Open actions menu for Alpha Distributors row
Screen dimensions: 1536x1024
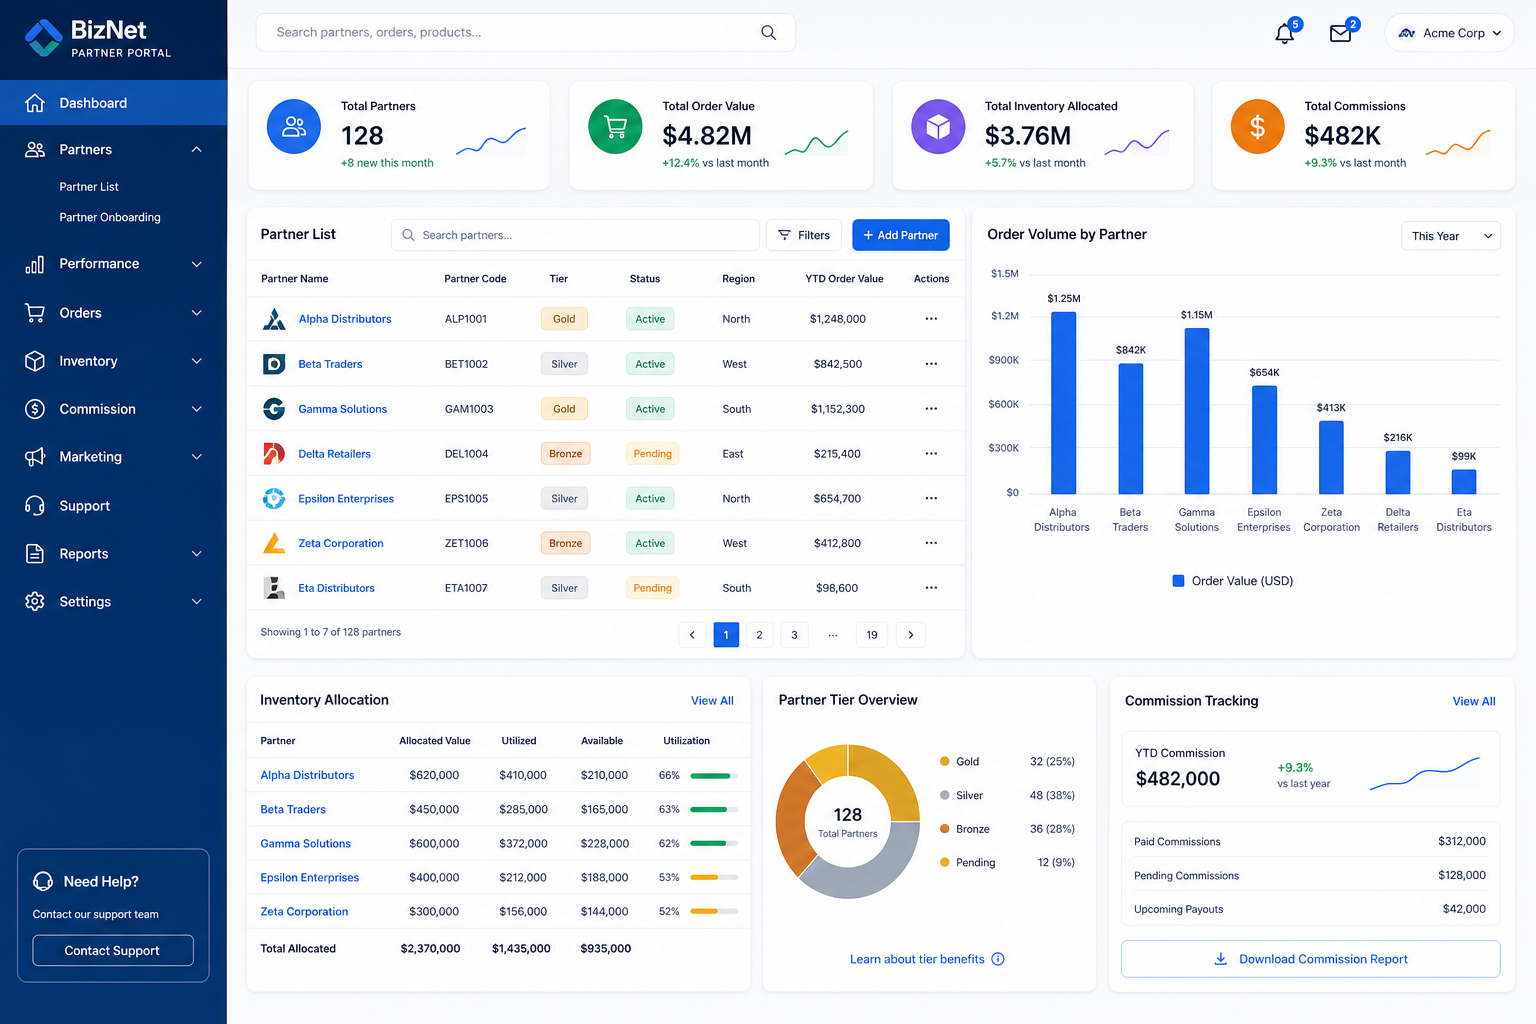[x=931, y=319]
